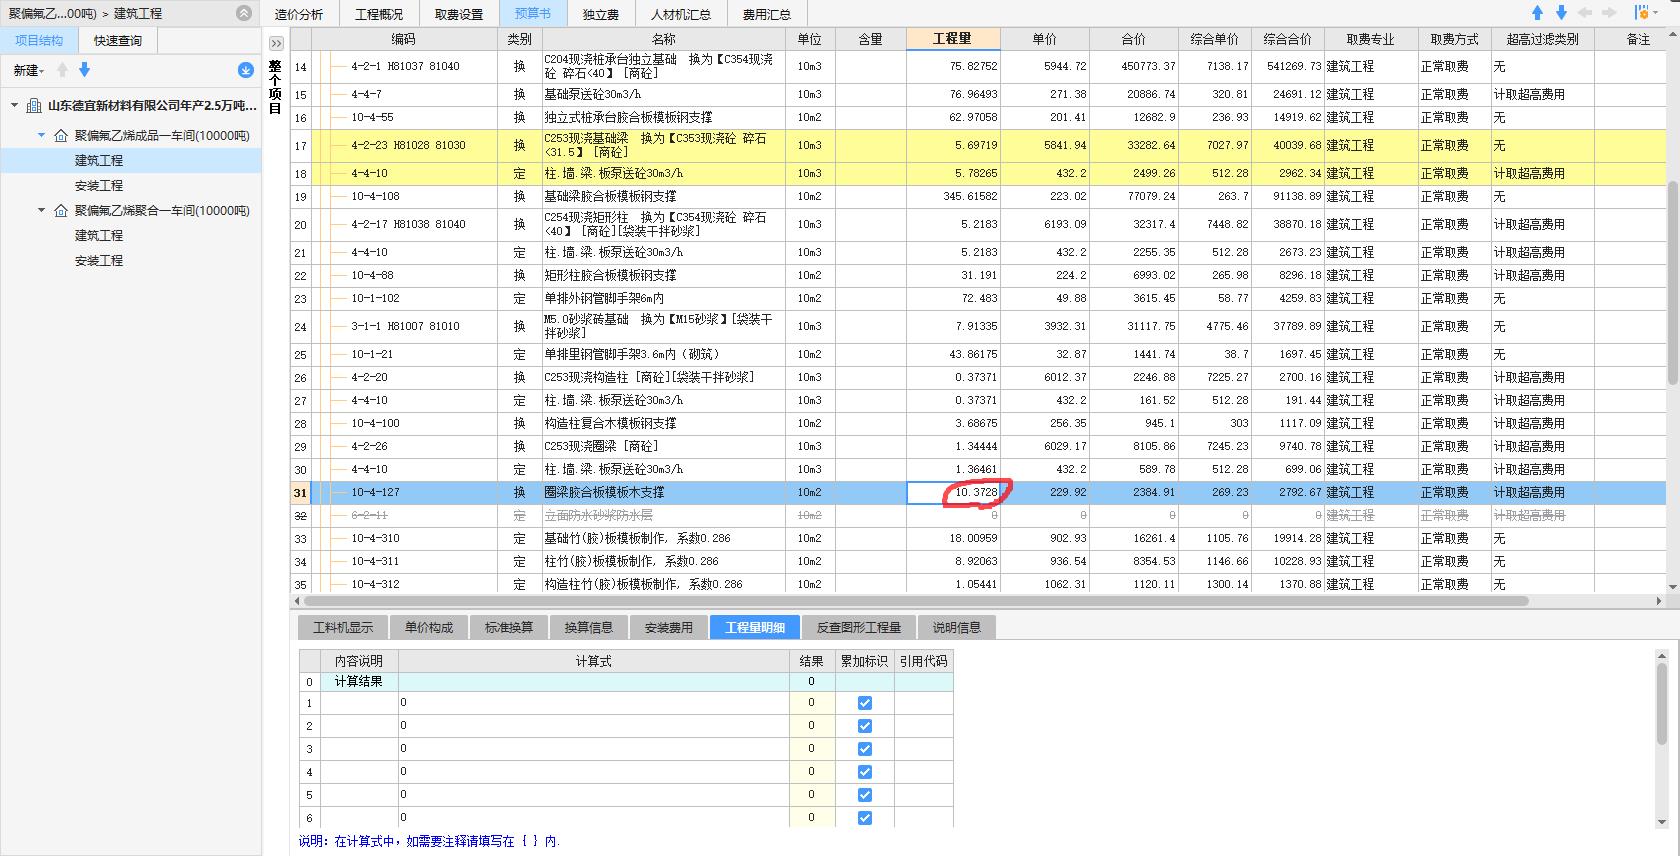The width and height of the screenshot is (1680, 856).
Task: Toggle 累加标识 checkbox in detail row 2
Action: coord(865,726)
